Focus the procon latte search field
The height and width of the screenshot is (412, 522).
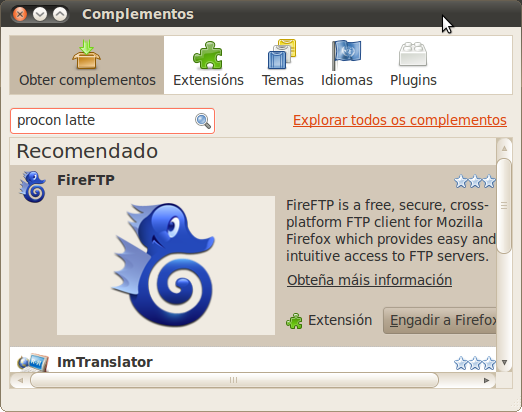pos(112,121)
